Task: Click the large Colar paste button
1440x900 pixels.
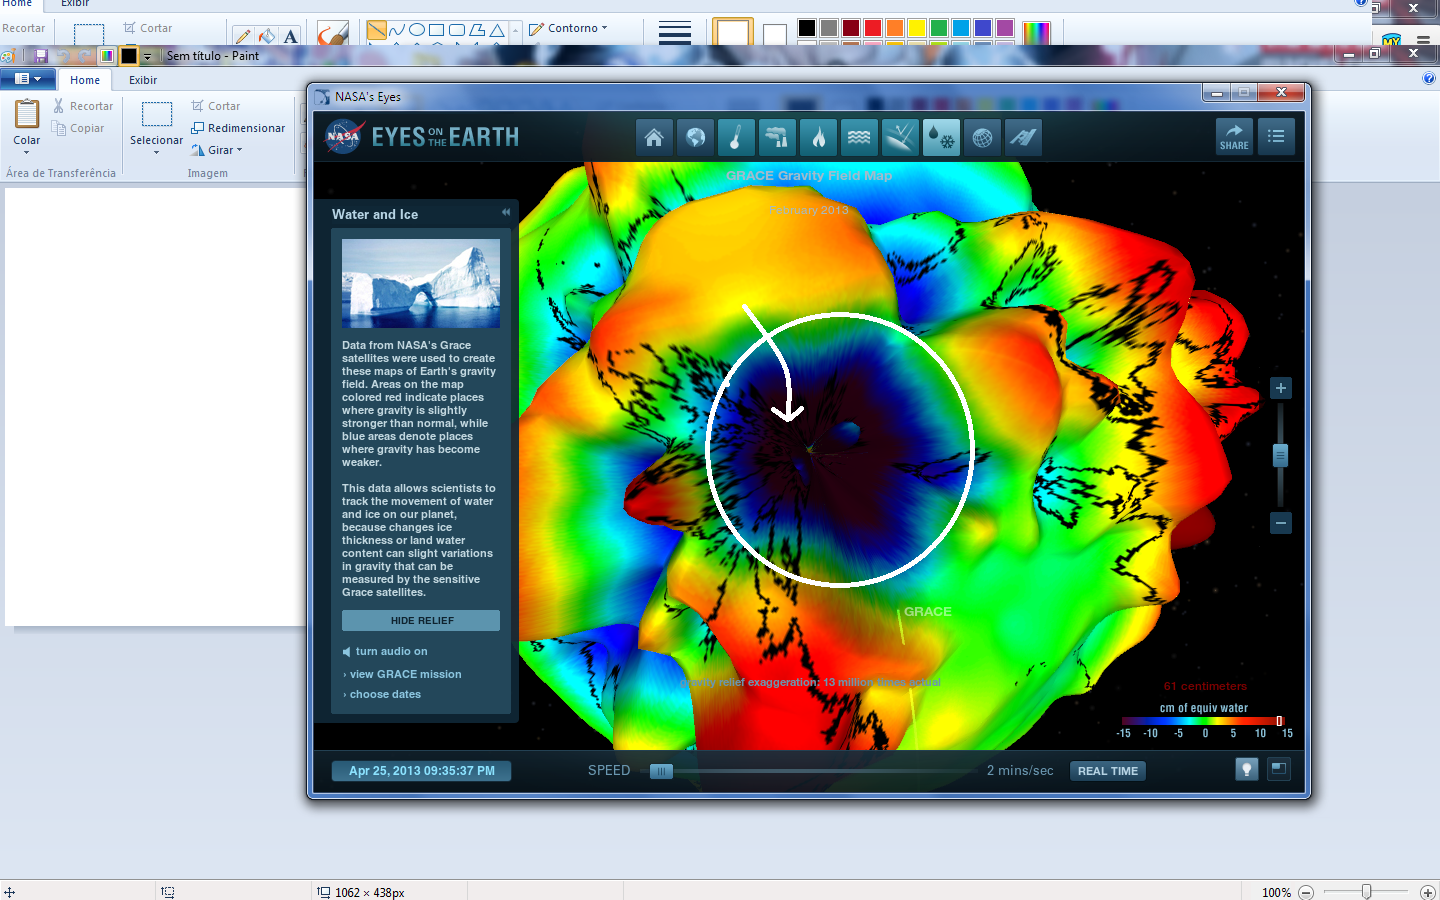Action: point(27,123)
